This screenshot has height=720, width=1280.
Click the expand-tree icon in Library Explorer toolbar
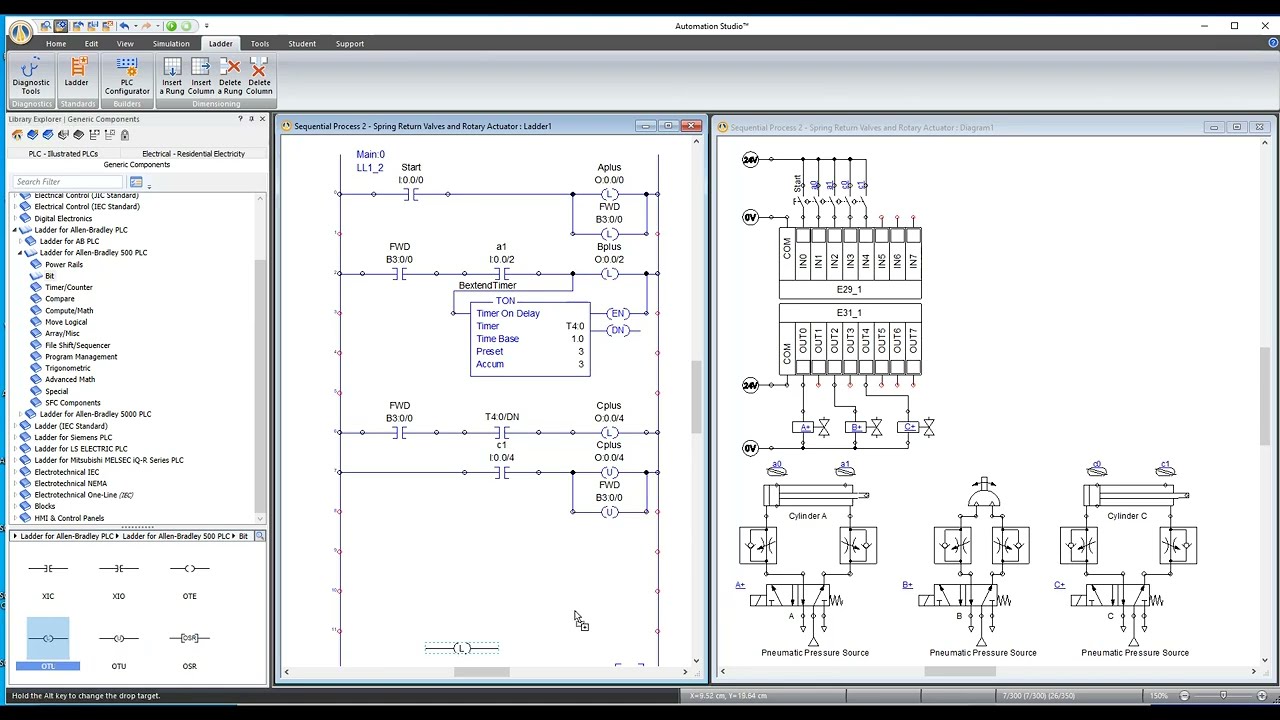click(95, 135)
